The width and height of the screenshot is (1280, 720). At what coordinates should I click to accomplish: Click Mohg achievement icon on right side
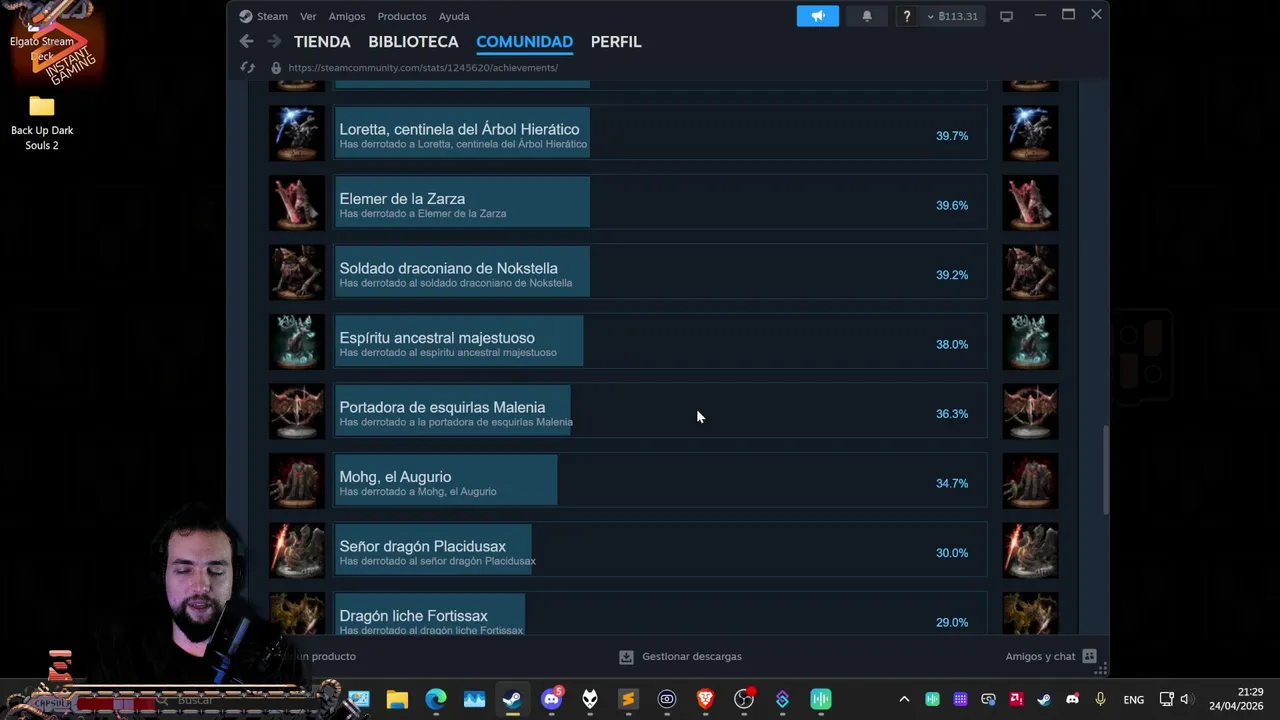pos(1030,481)
